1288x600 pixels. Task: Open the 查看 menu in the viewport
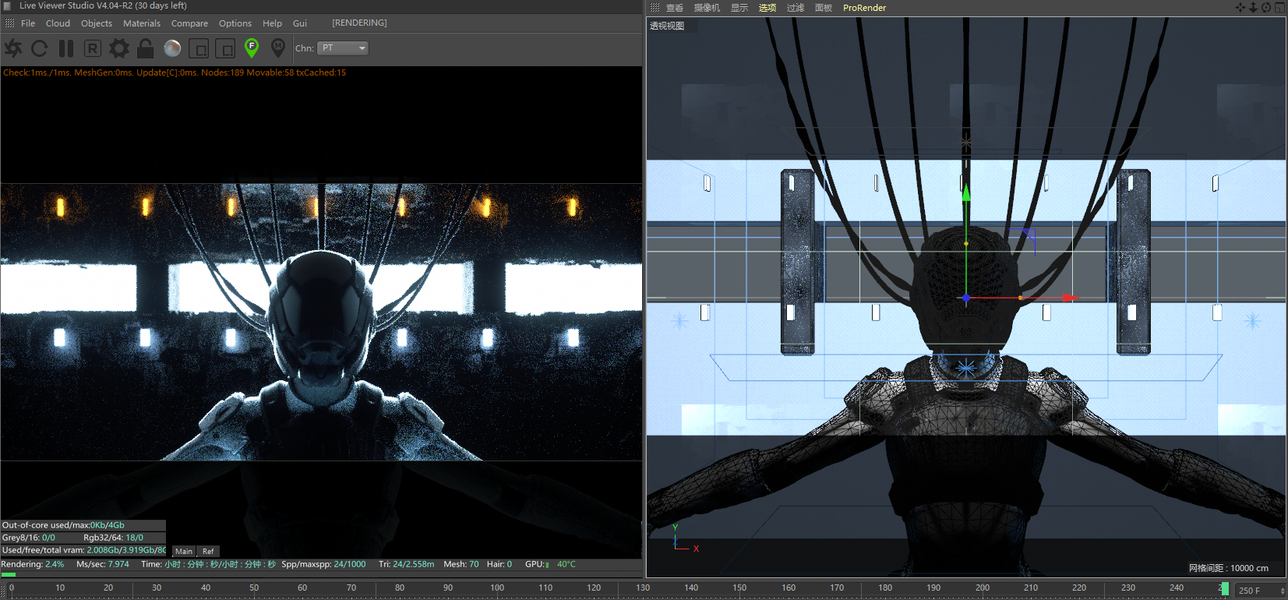(675, 8)
